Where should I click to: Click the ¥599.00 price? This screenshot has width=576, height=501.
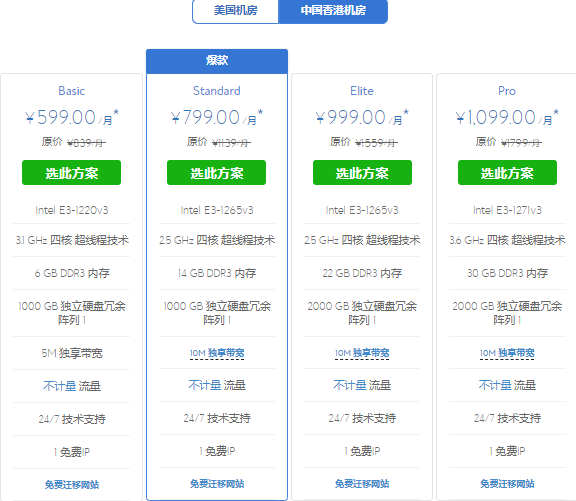[x=72, y=118]
